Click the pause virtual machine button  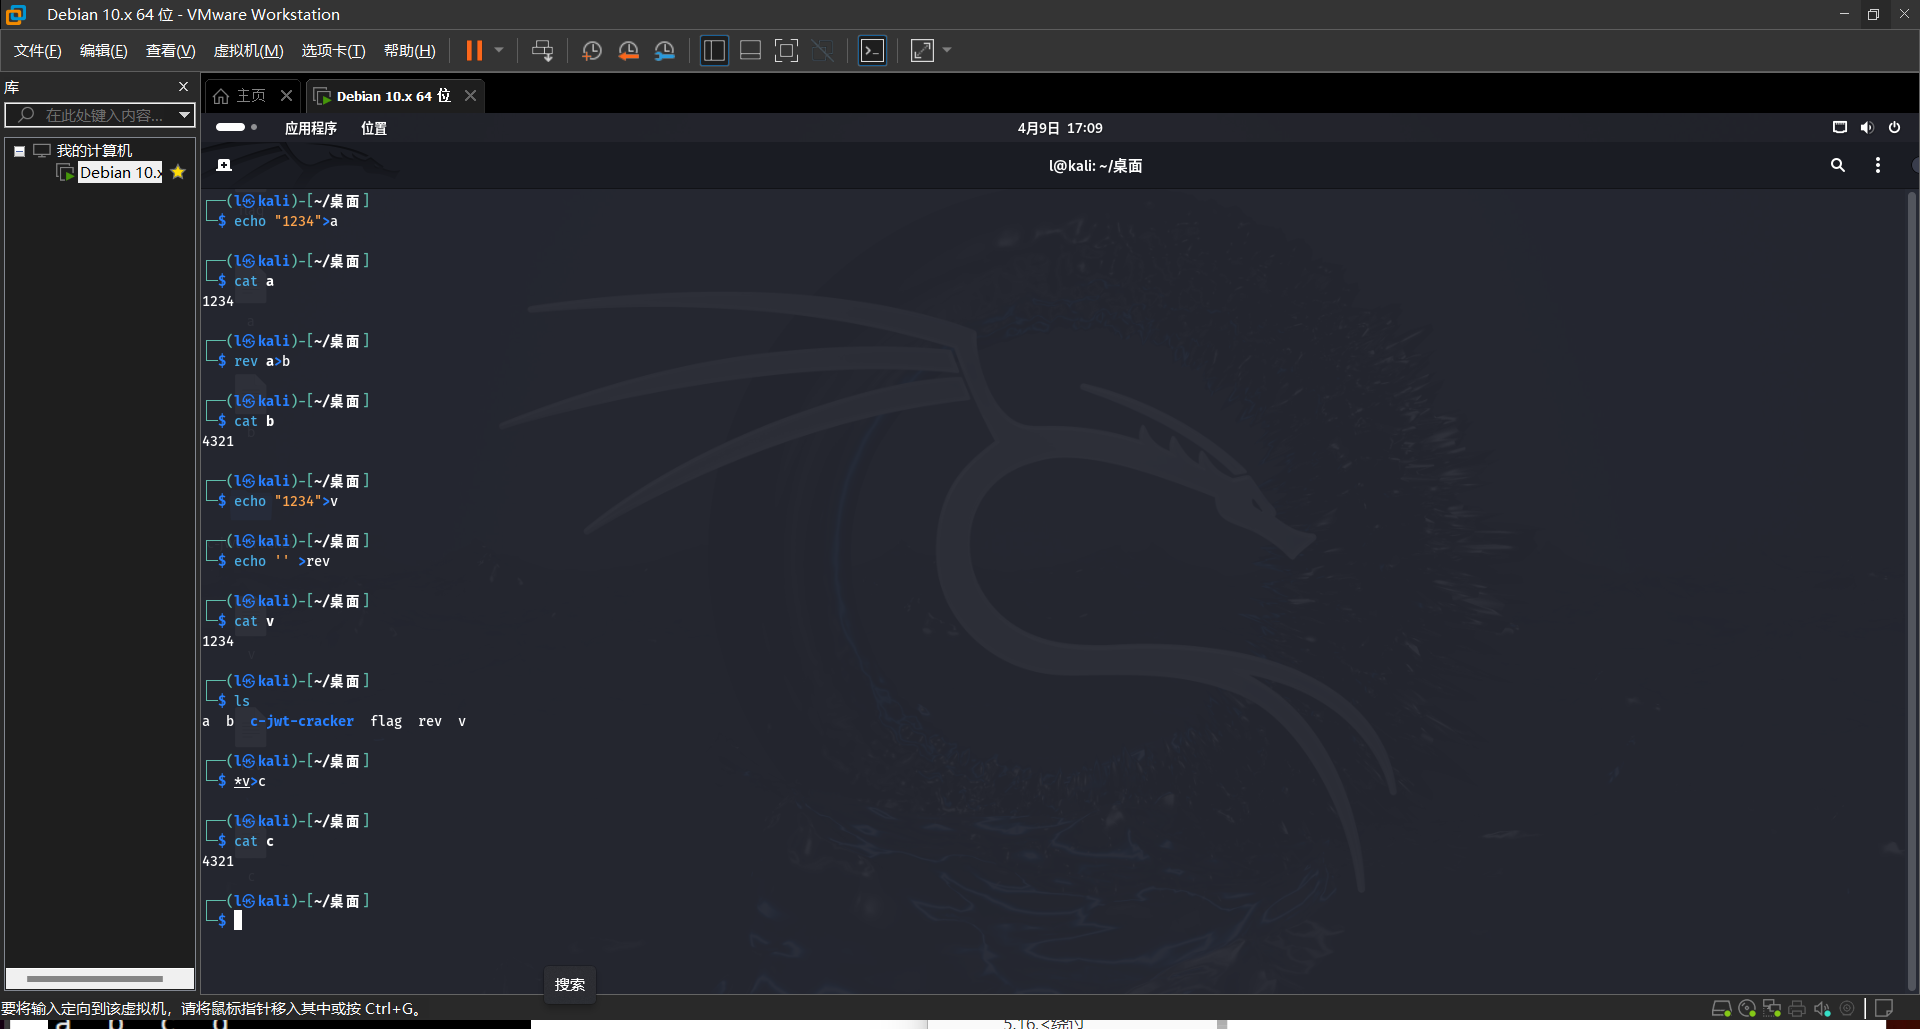pos(474,51)
